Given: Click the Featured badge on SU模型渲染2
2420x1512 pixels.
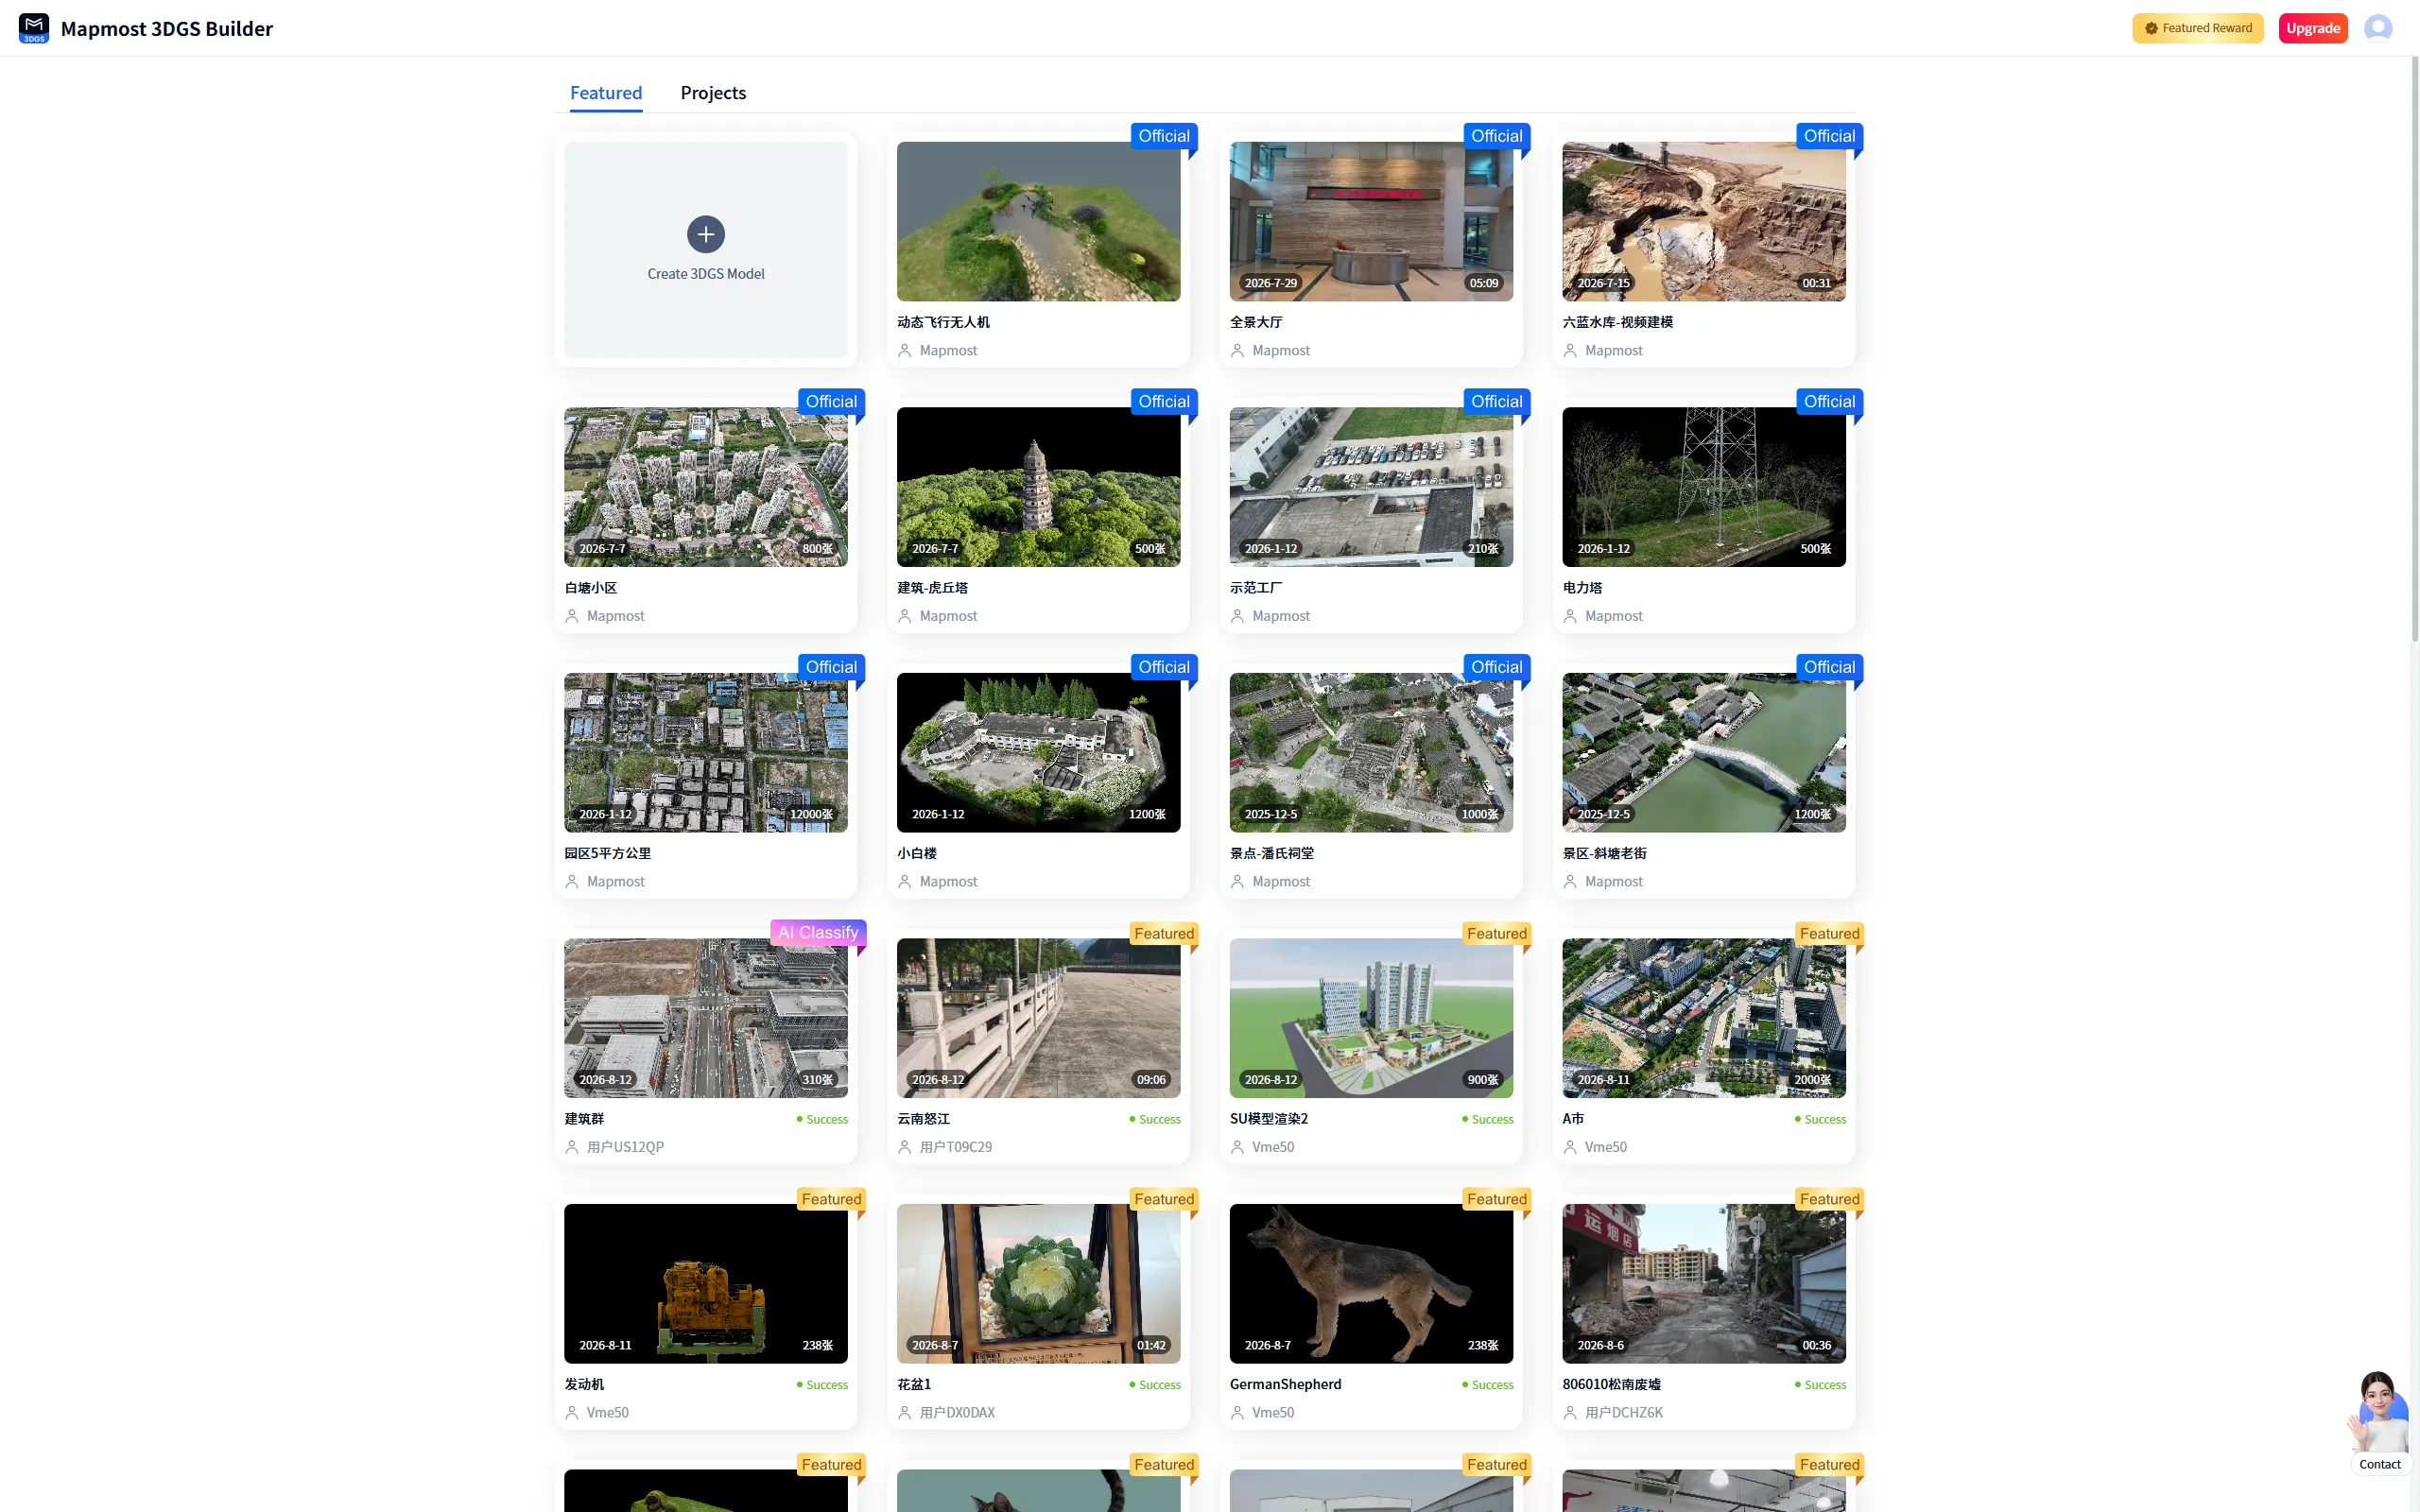Looking at the screenshot, I should point(1497,933).
